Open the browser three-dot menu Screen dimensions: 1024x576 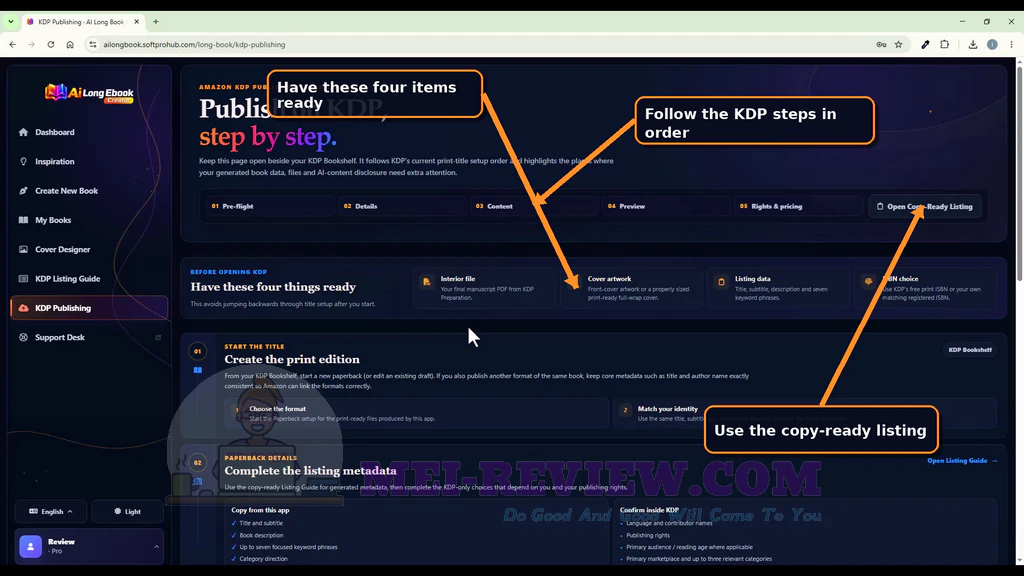(1012, 44)
